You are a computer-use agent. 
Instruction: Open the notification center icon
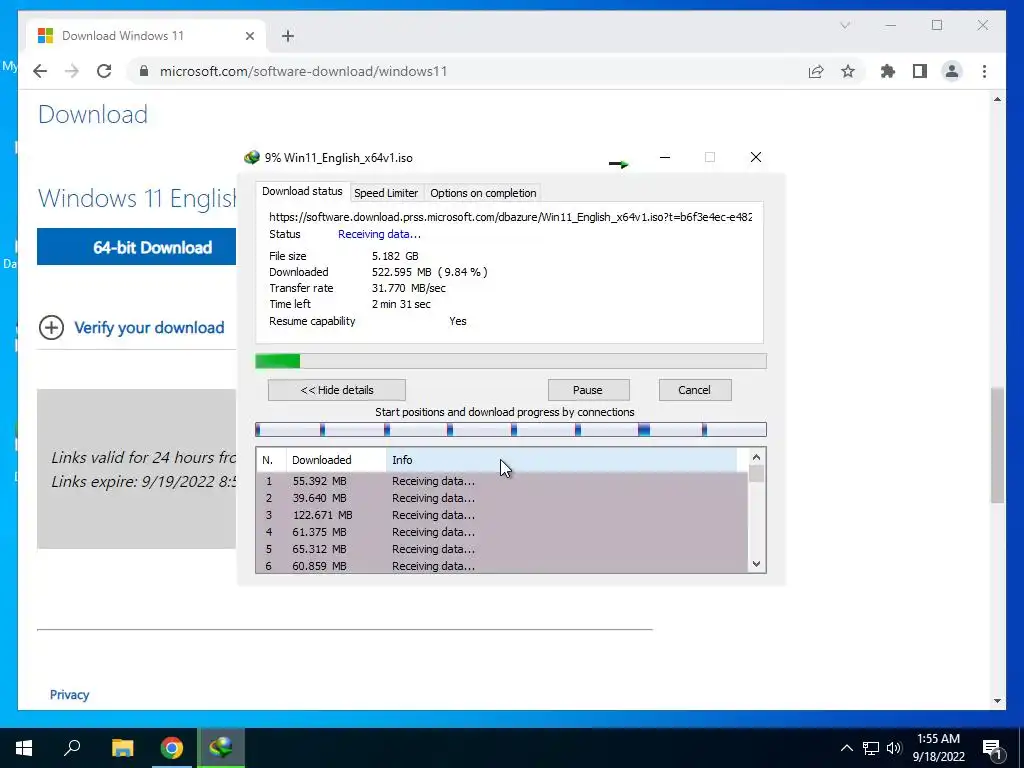pos(992,749)
